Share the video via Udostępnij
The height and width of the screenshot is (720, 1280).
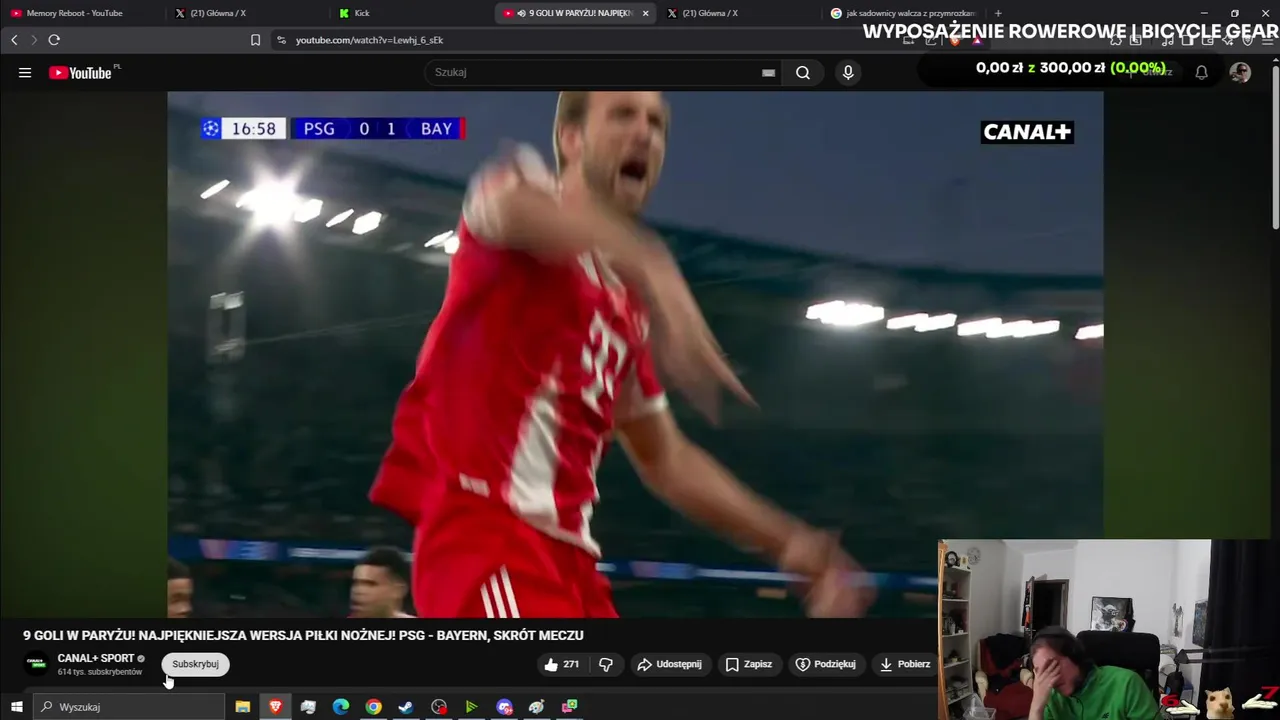pyautogui.click(x=669, y=664)
